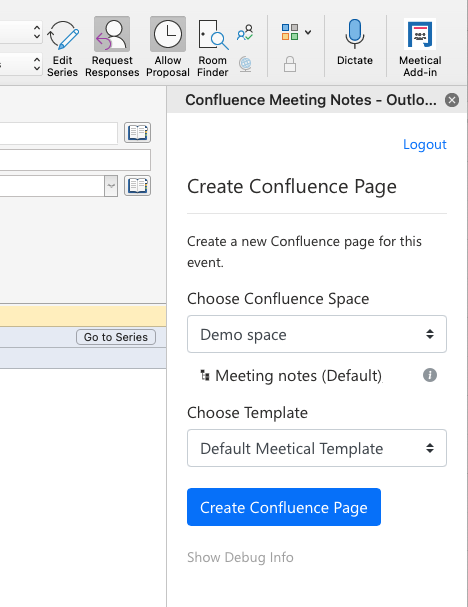Click the info icon beside Meeting notes
Screen dimensions: 468x607
pos(430,375)
